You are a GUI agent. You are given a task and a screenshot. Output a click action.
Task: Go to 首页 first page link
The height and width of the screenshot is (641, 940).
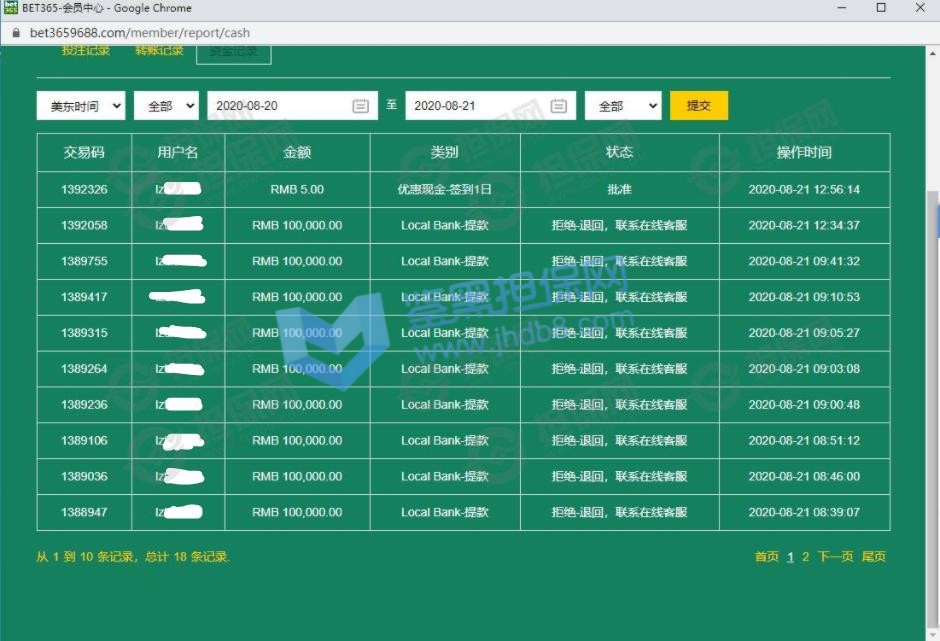pos(767,557)
